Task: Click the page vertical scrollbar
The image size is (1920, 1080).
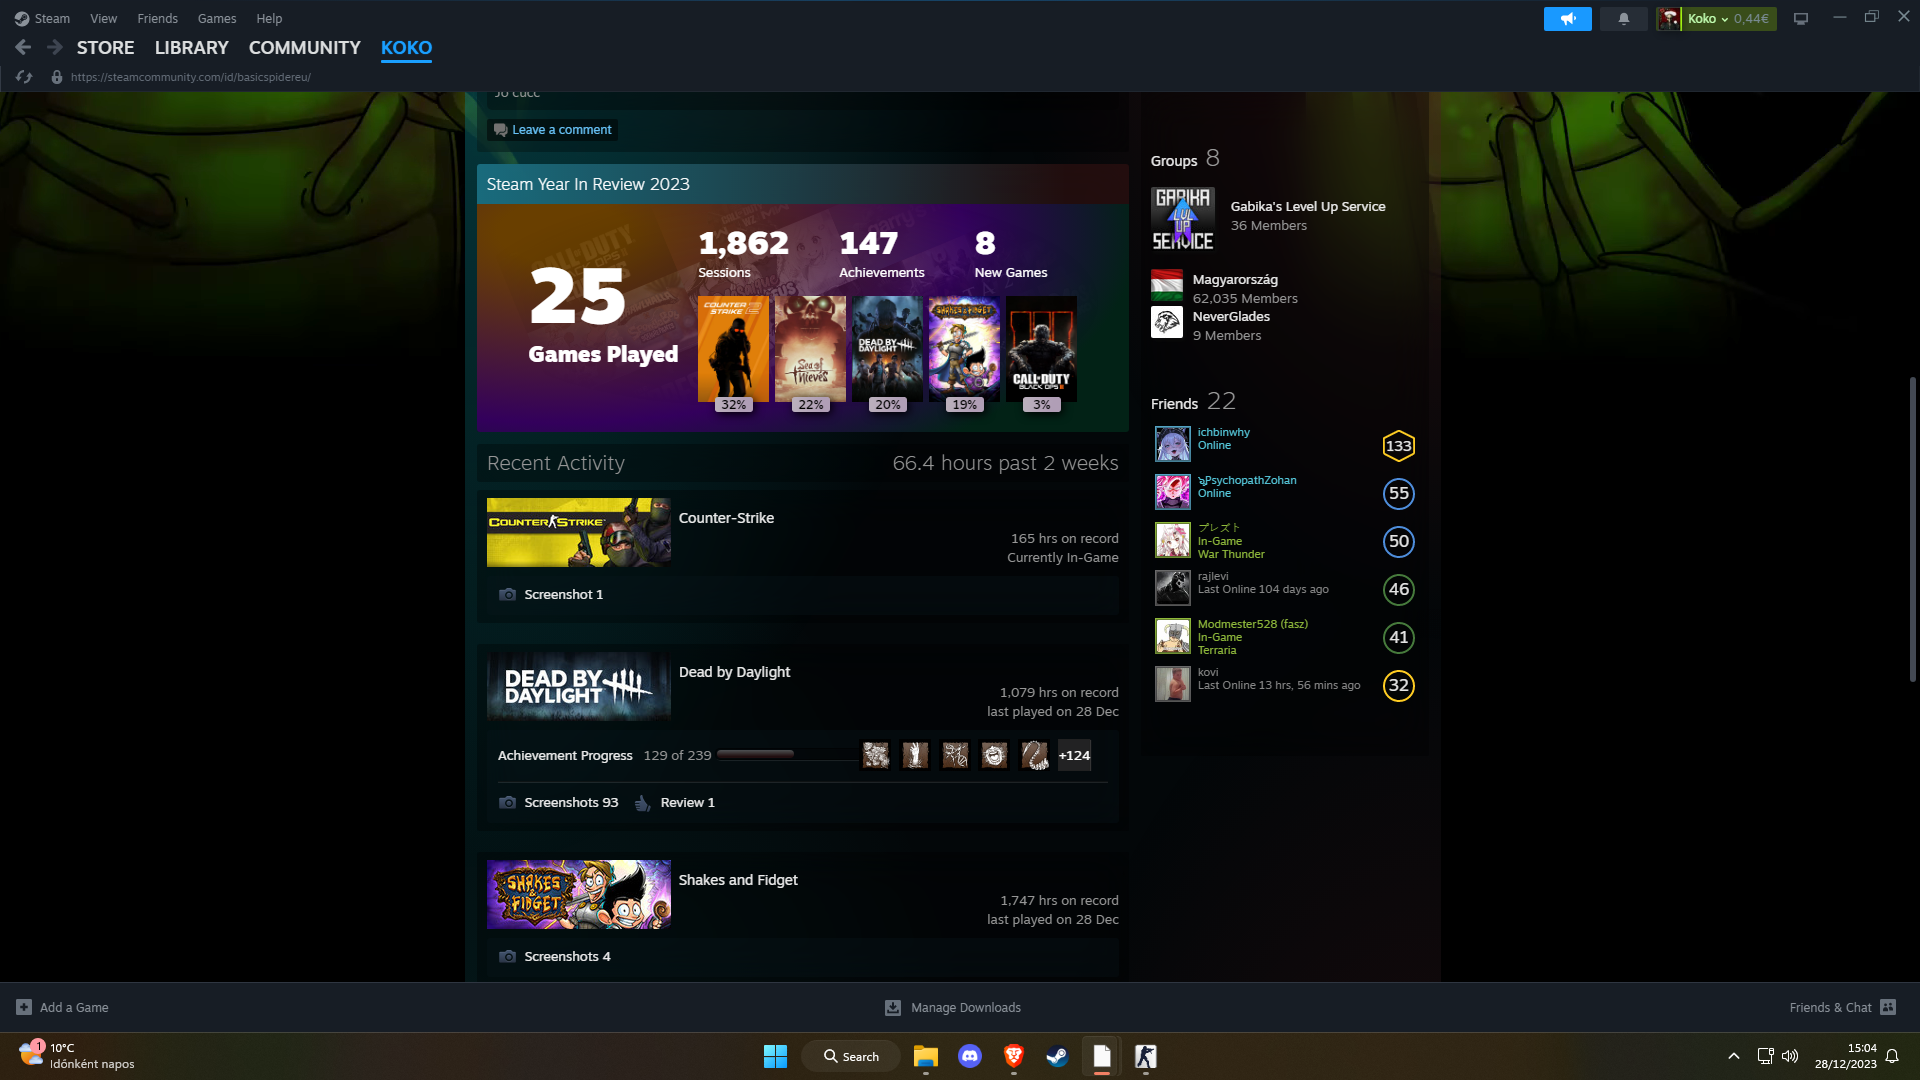Action: coord(1912,530)
